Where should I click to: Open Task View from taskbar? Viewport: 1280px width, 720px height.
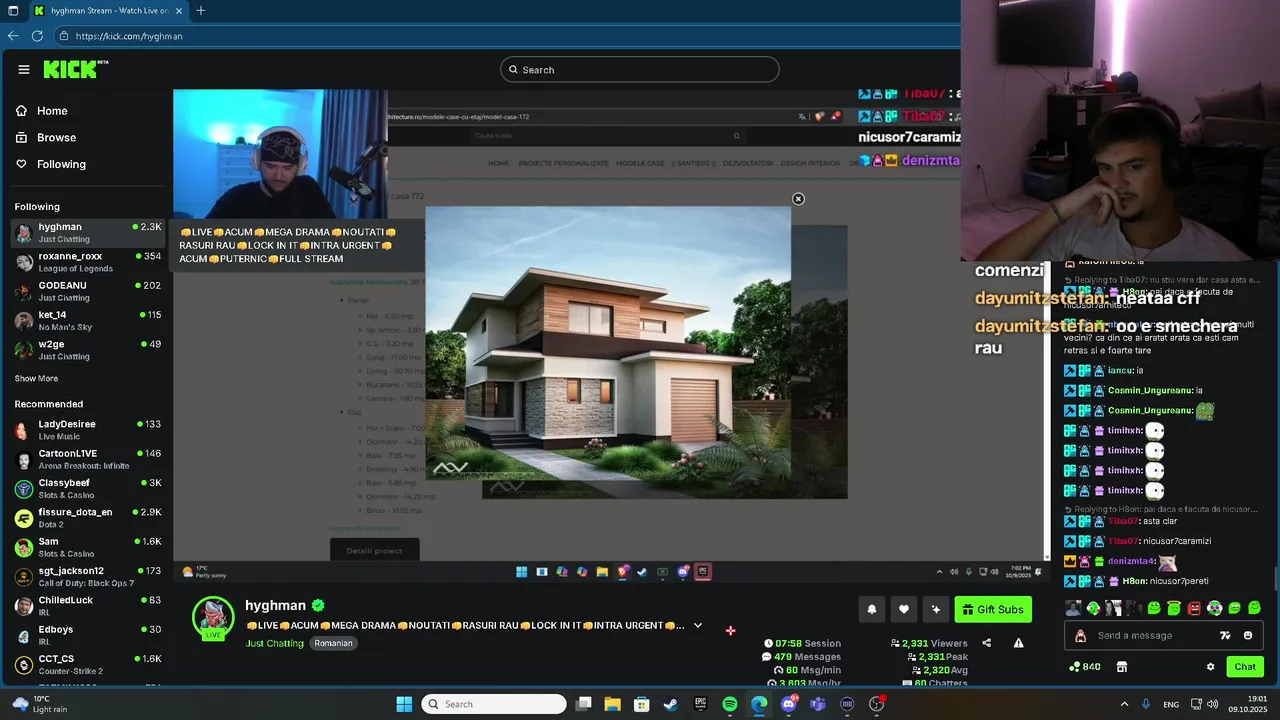pos(584,704)
